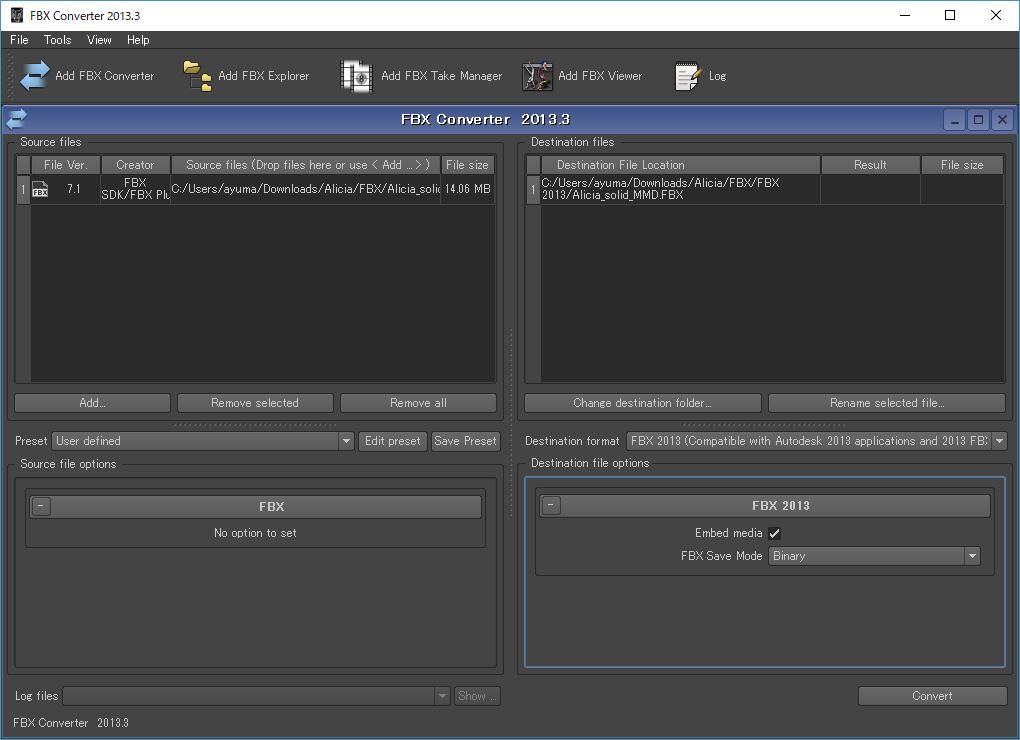1020x740 pixels.
Task: Open the File menu
Action: [19, 40]
